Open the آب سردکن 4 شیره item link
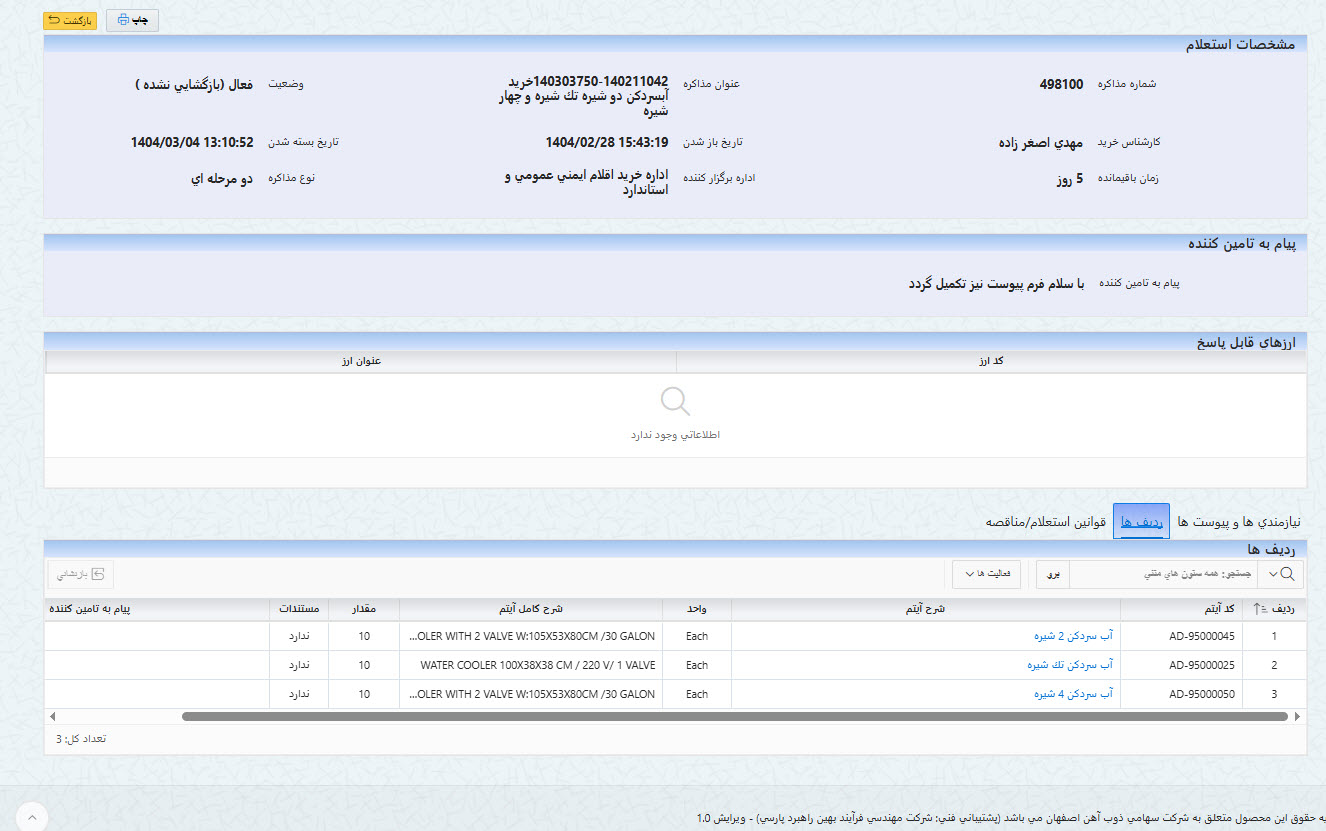The width and height of the screenshot is (1326, 831). pyautogui.click(x=1073, y=694)
